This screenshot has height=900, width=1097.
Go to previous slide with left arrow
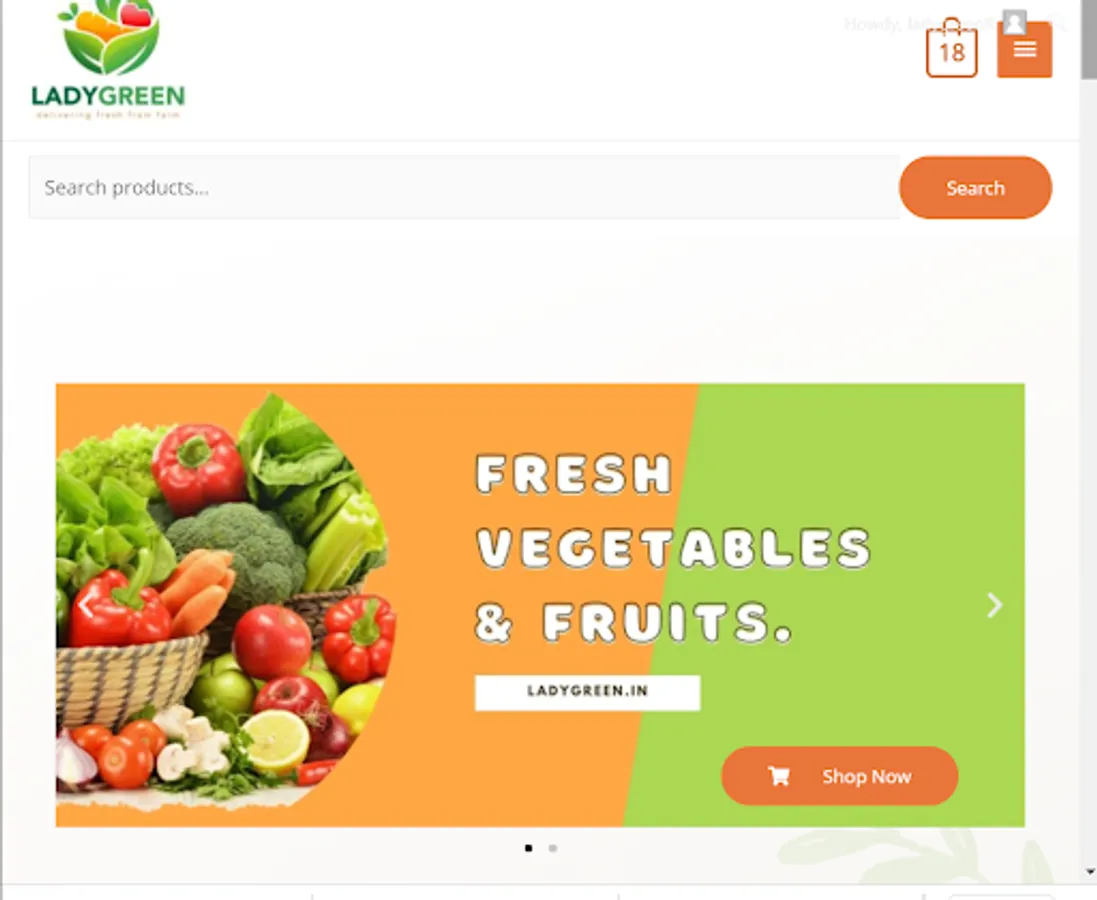[x=86, y=605]
